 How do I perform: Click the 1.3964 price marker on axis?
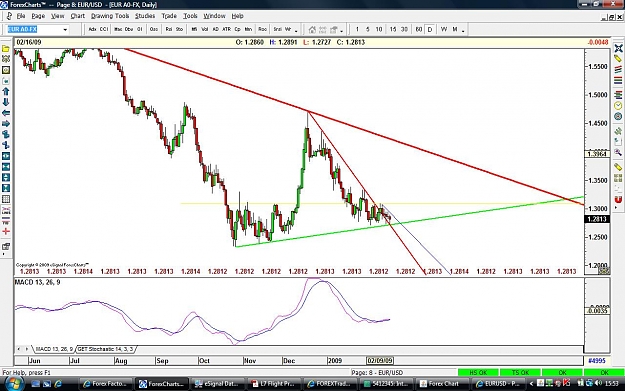(597, 154)
